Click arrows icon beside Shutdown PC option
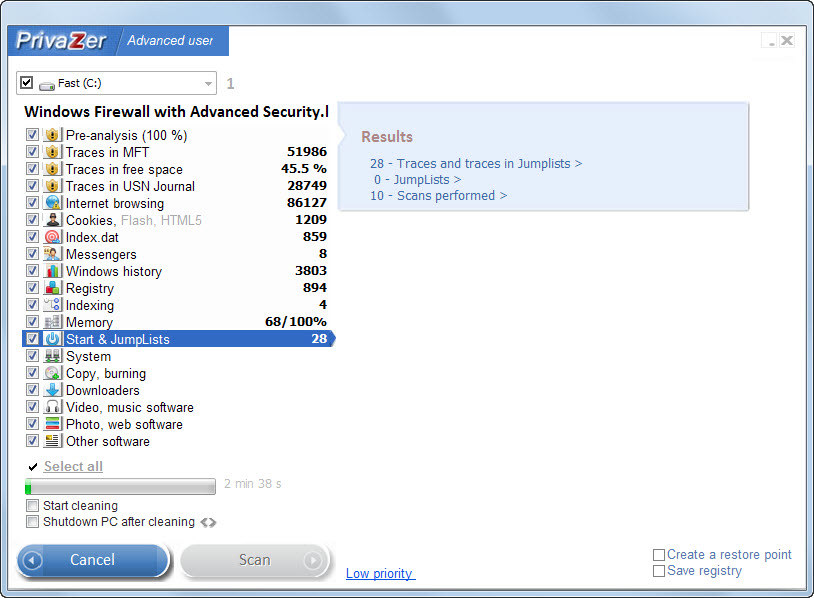This screenshot has width=814, height=598. (208, 523)
